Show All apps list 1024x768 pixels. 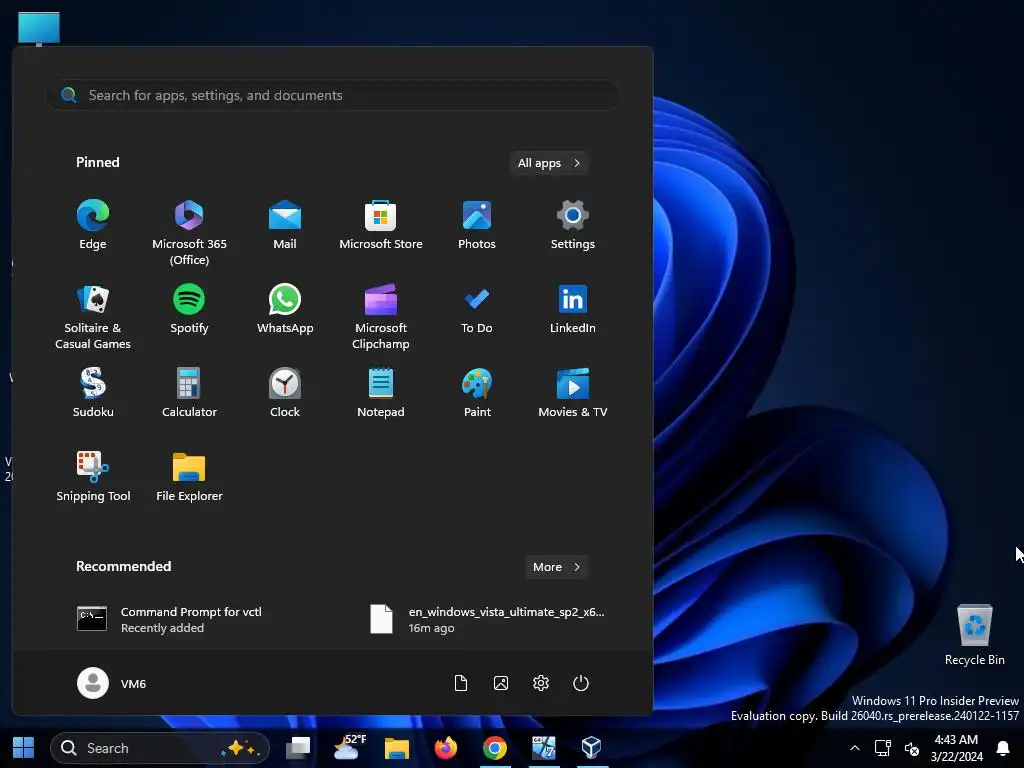tap(549, 163)
